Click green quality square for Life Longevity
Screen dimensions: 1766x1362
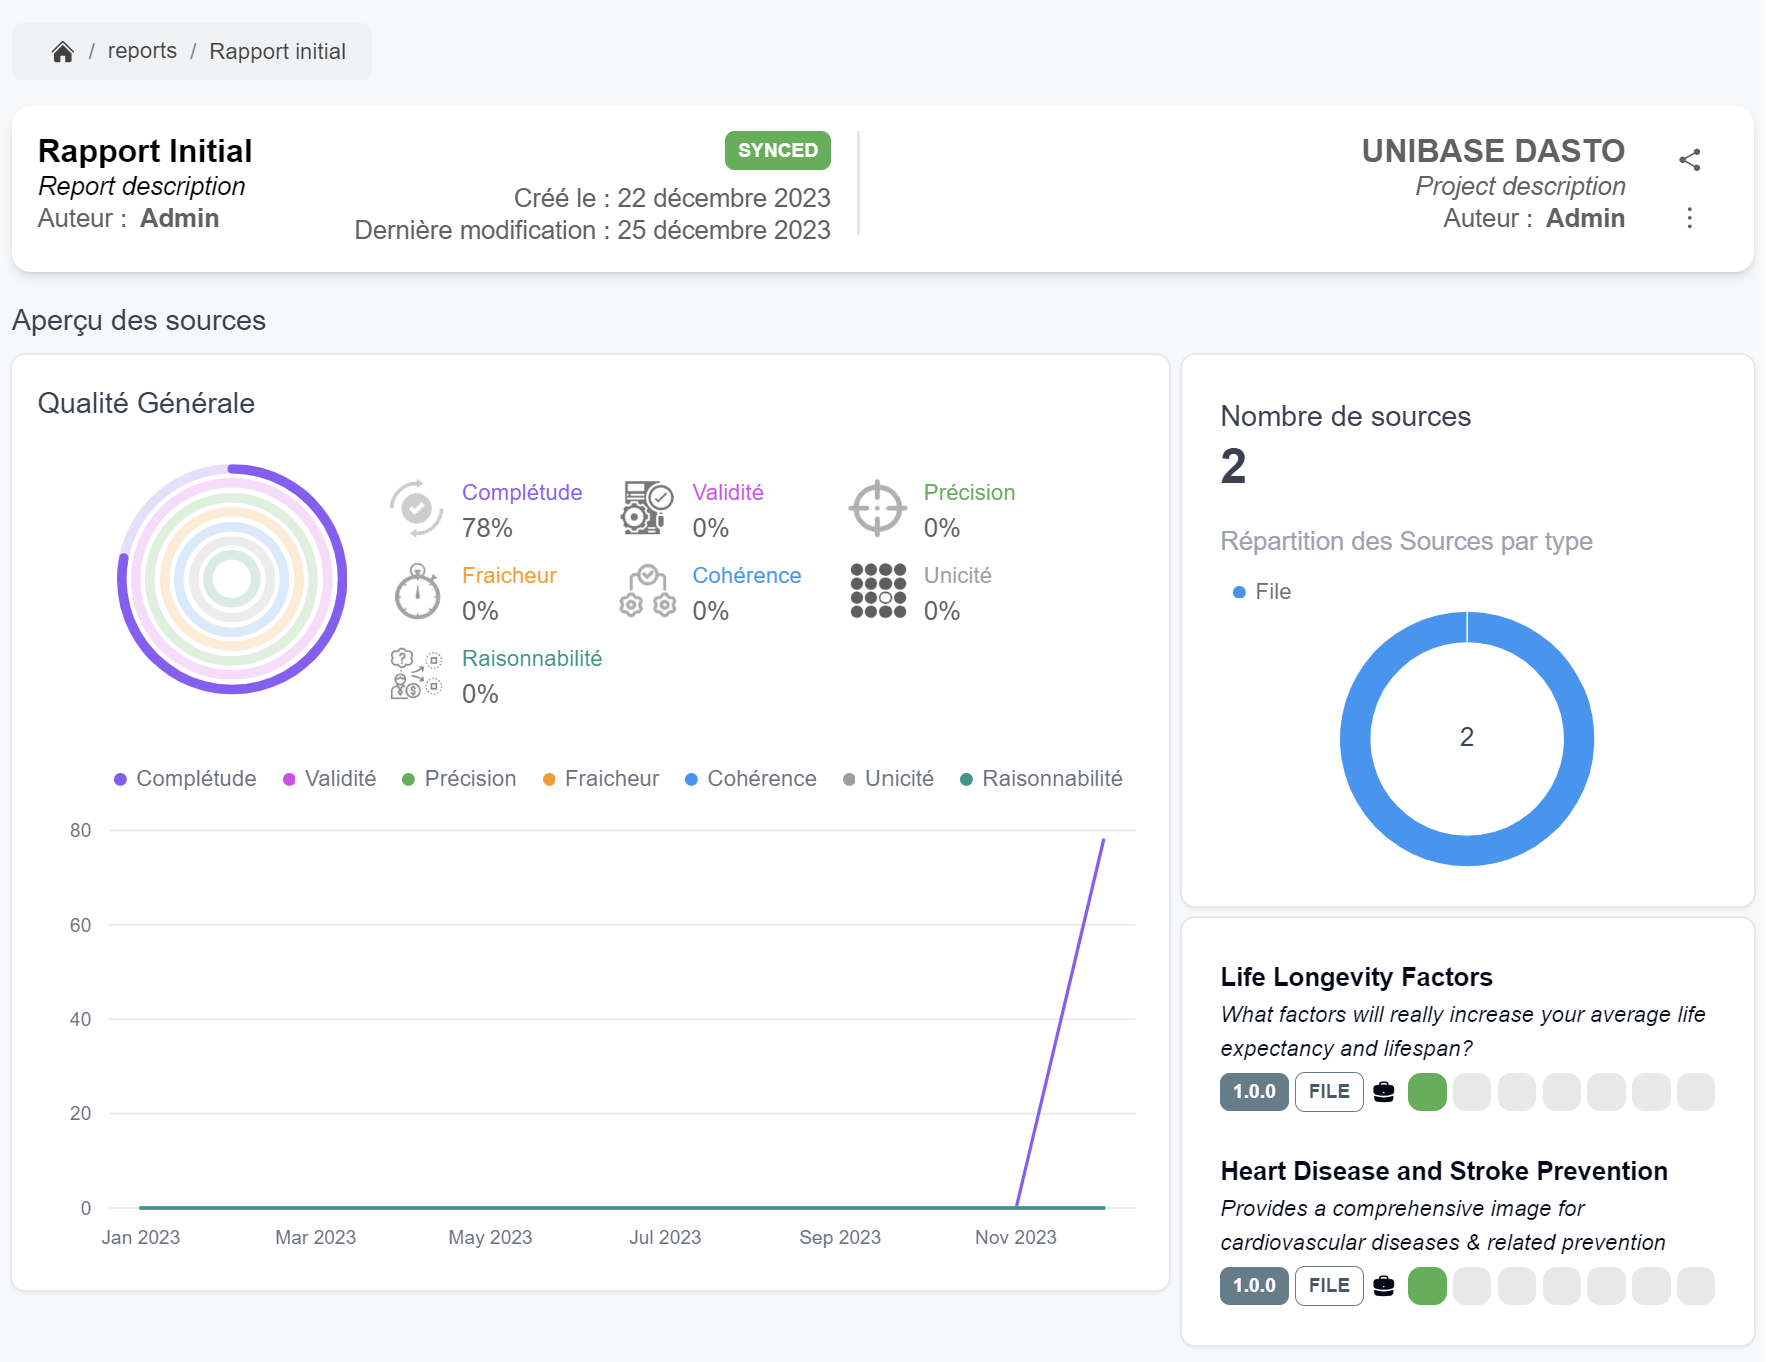point(1427,1092)
